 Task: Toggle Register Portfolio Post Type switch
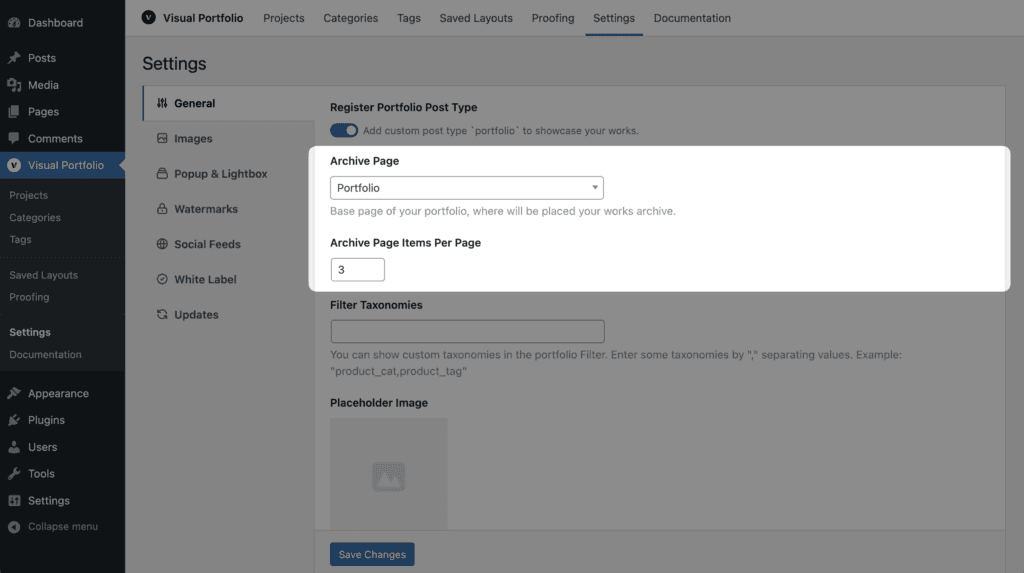click(344, 131)
